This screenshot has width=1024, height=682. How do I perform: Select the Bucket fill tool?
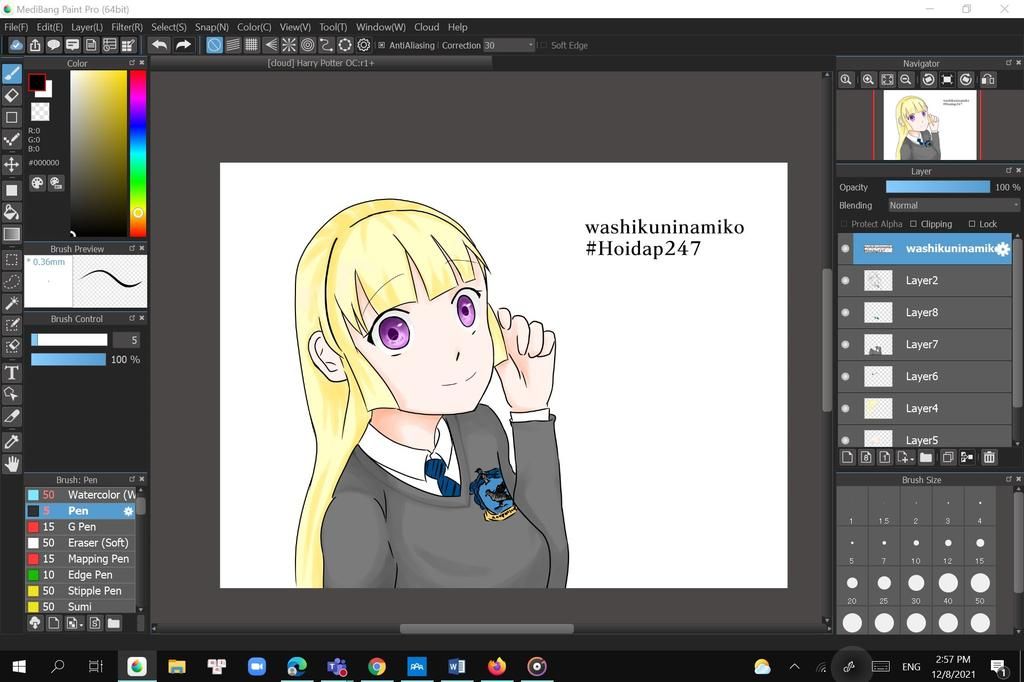12,212
